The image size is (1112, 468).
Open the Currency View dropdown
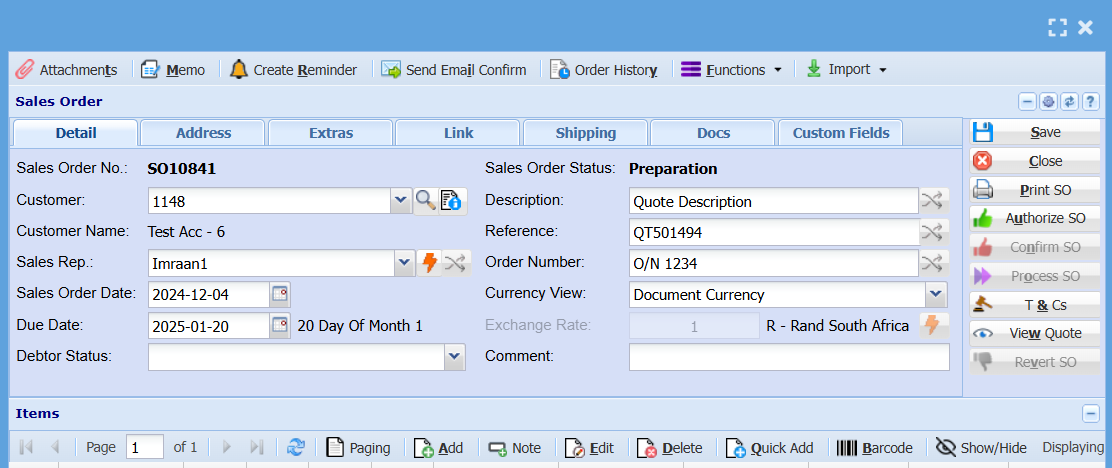point(935,294)
